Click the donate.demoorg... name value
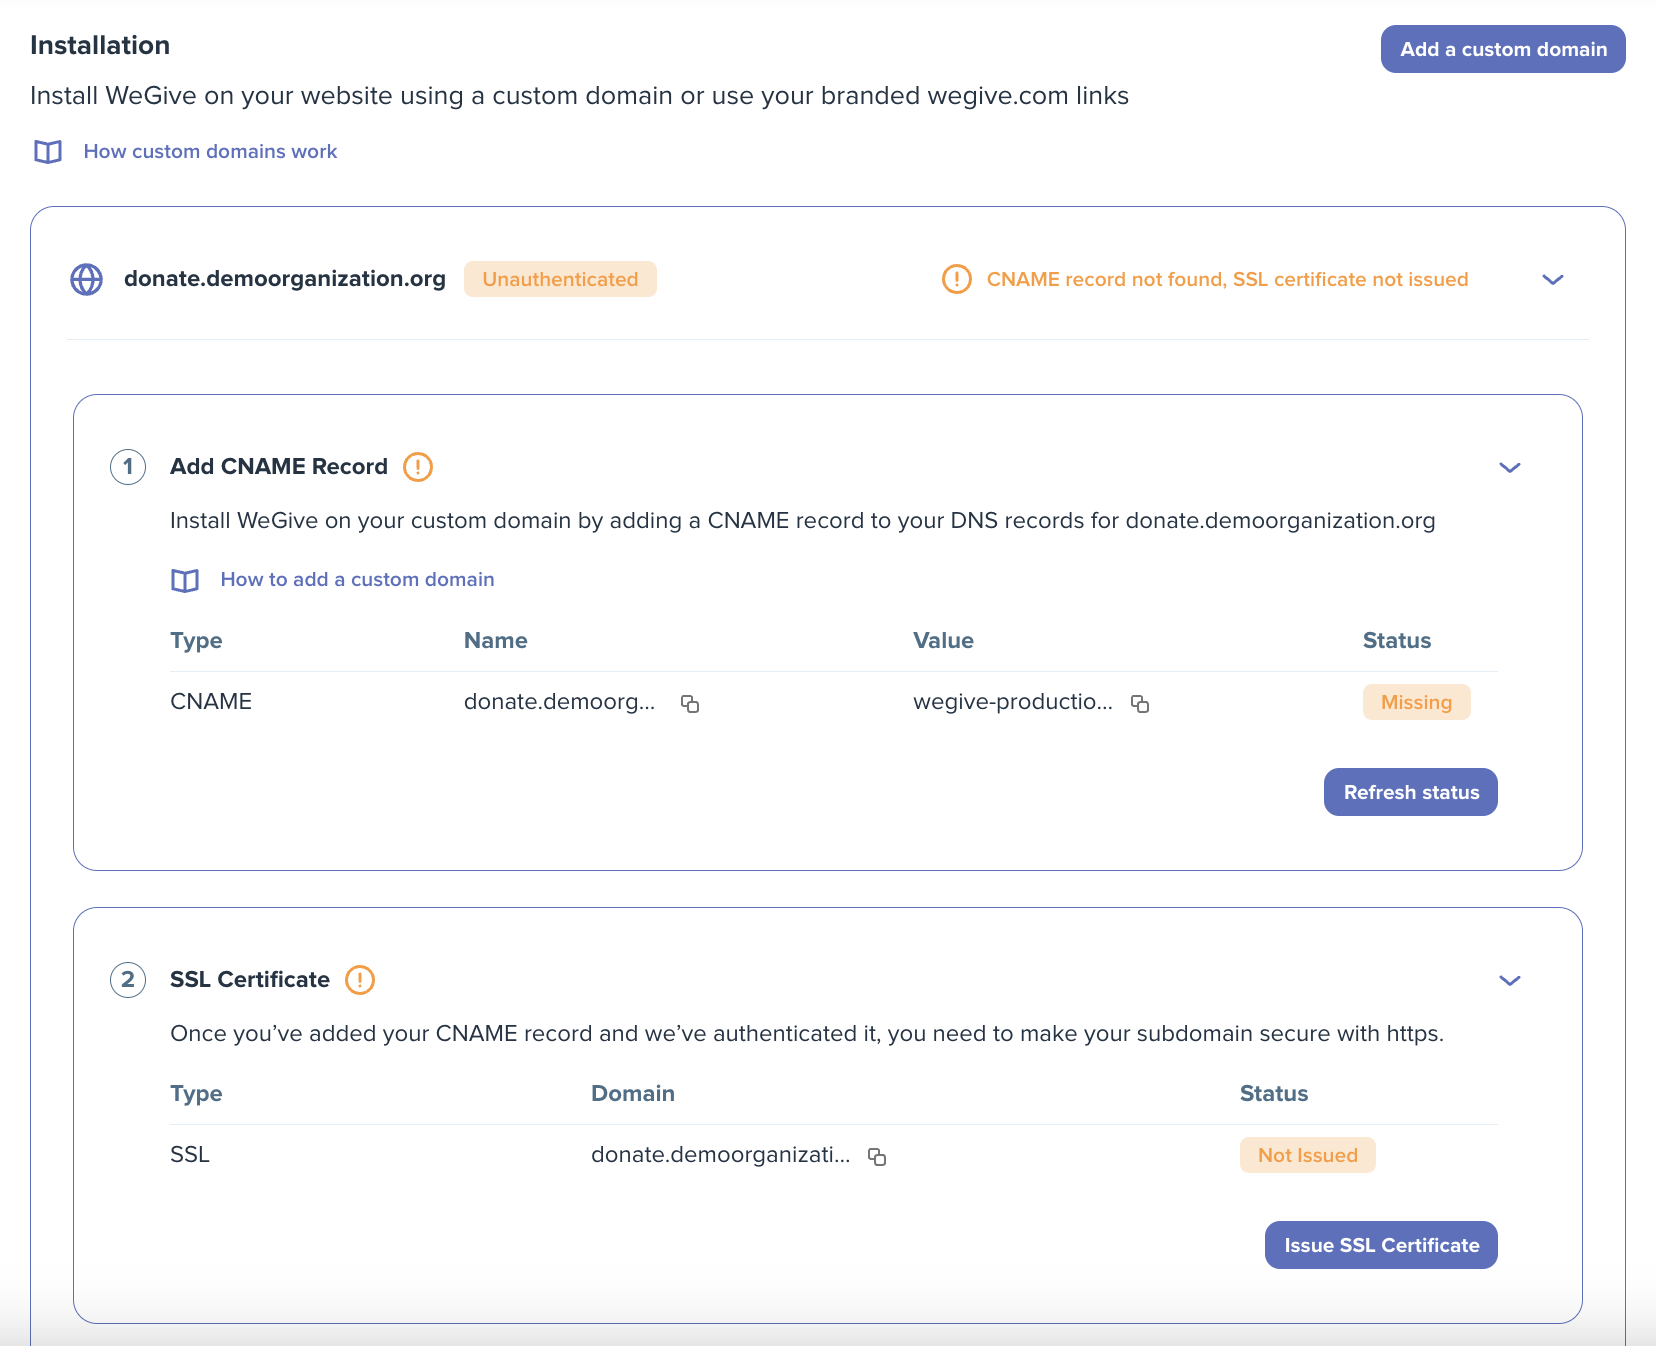The image size is (1656, 1346). (x=559, y=702)
